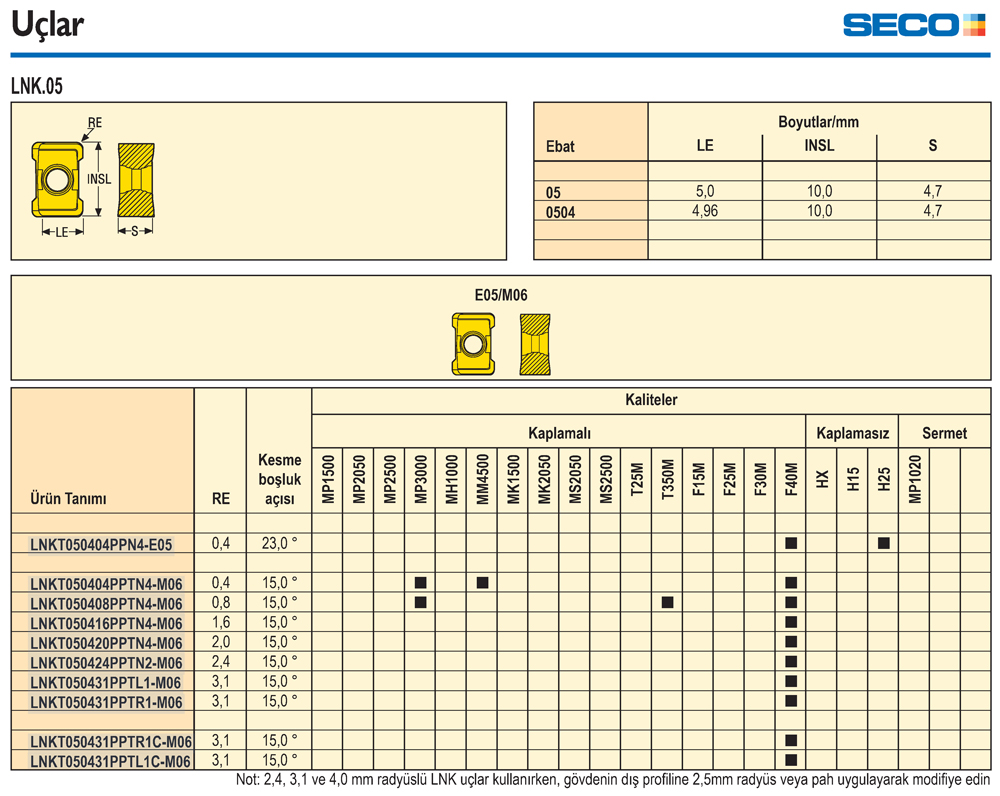Click the 'MM4500' grade column header
This screenshot has height=796, width=1000.
point(483,479)
